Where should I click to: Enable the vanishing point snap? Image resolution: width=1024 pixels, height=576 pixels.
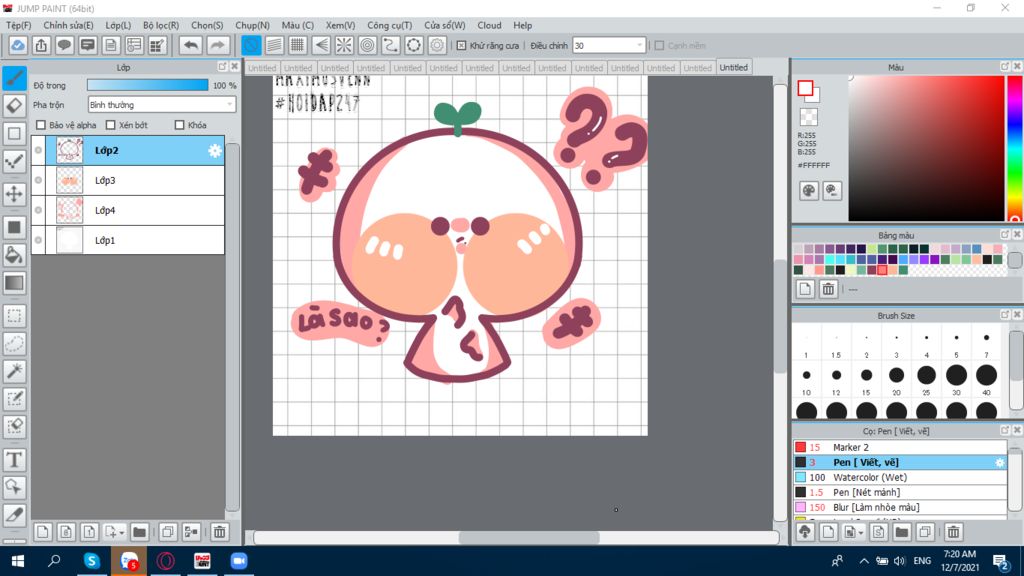click(x=321, y=45)
